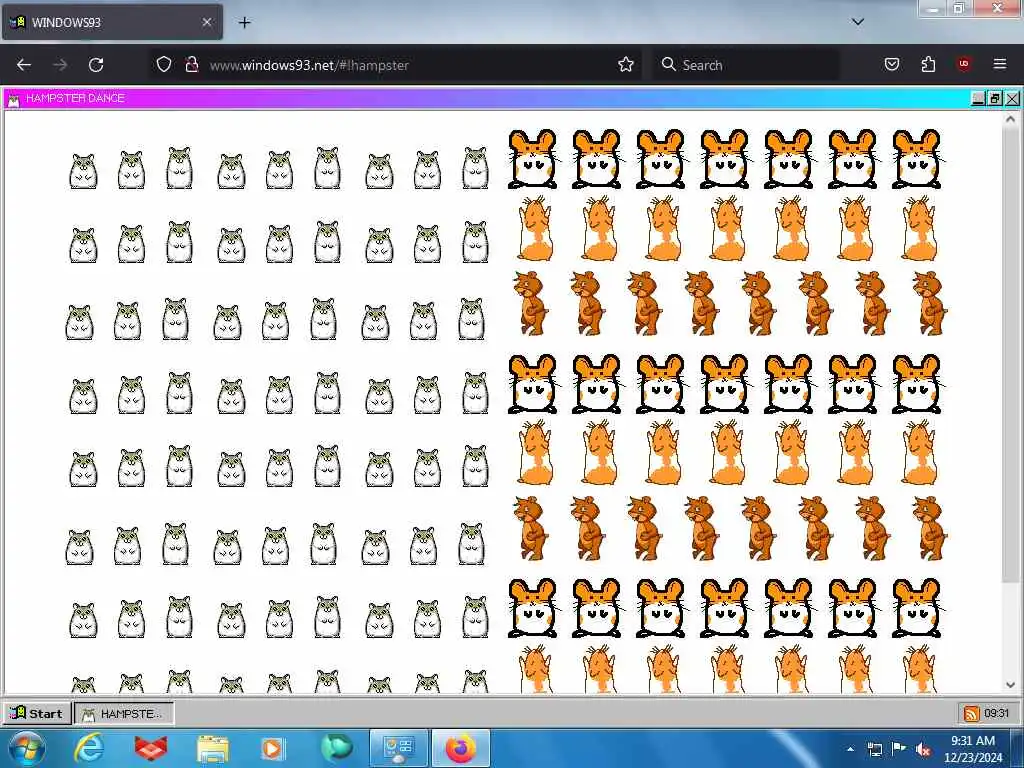
Task: Expand the list all tabs chevron
Action: [858, 22]
